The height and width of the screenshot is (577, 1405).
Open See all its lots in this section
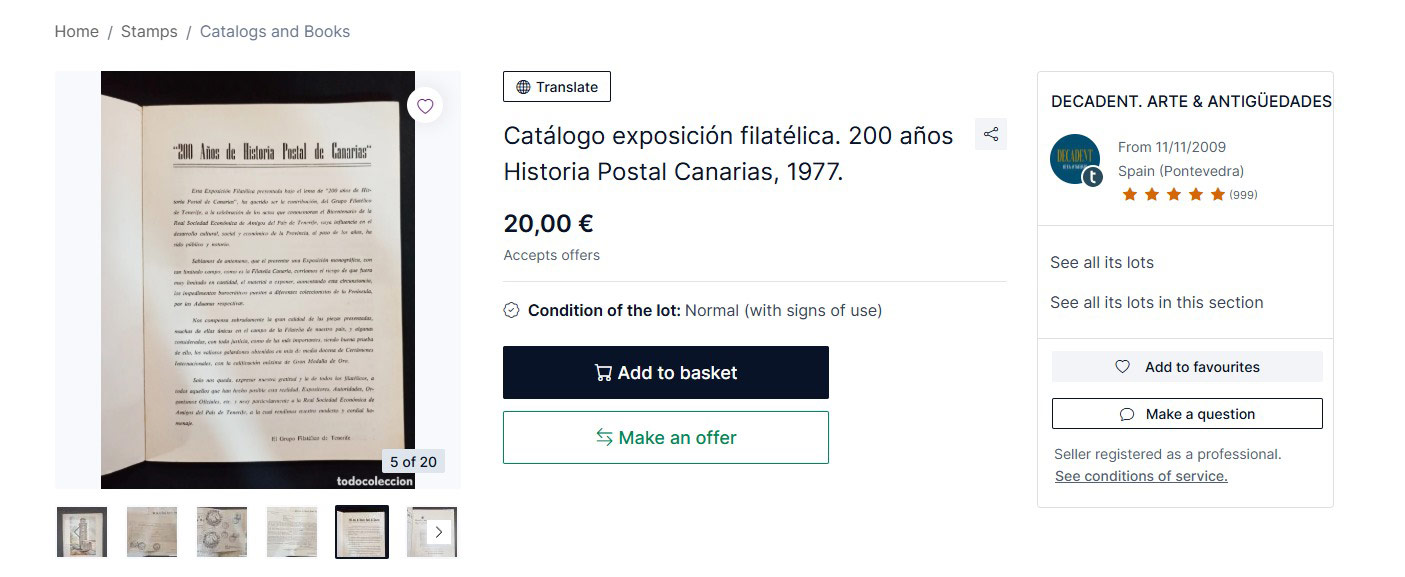tap(1157, 303)
